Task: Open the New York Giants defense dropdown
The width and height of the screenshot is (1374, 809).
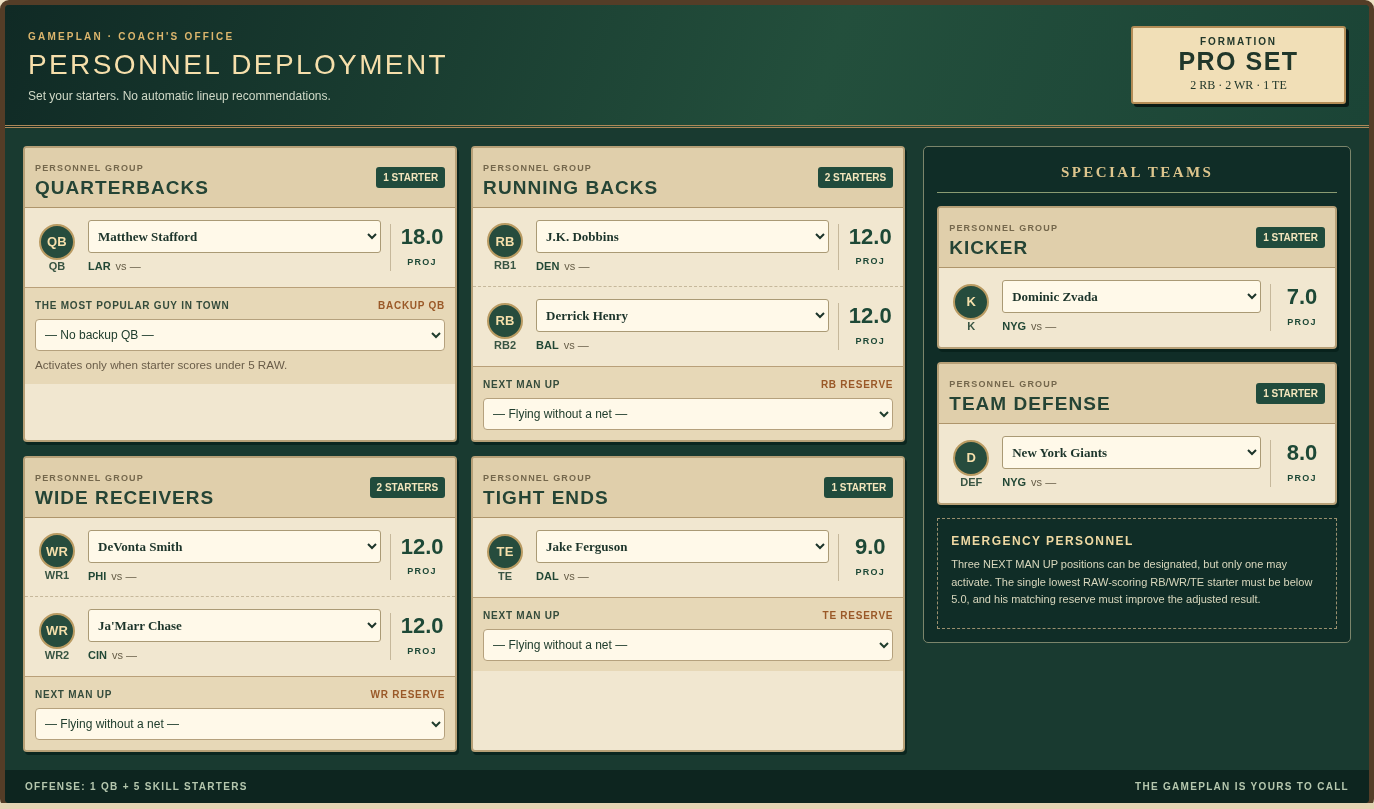Action: [1131, 453]
